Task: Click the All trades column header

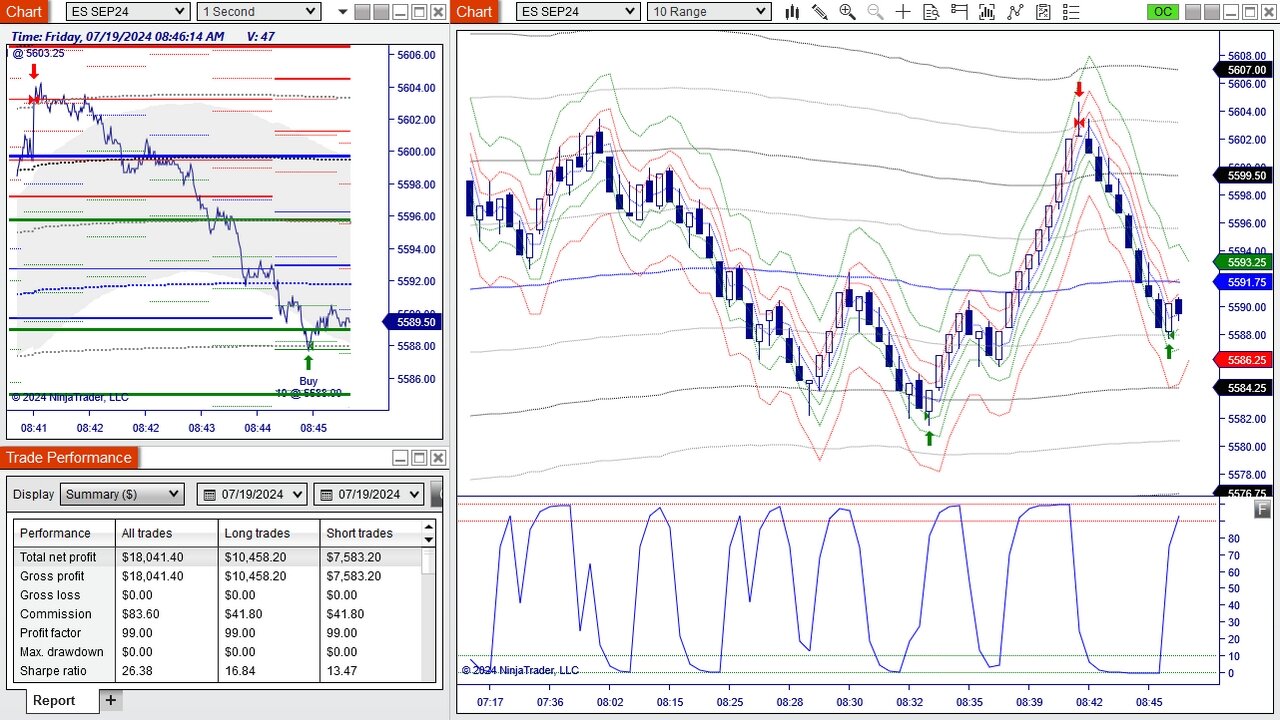Action: tap(166, 533)
